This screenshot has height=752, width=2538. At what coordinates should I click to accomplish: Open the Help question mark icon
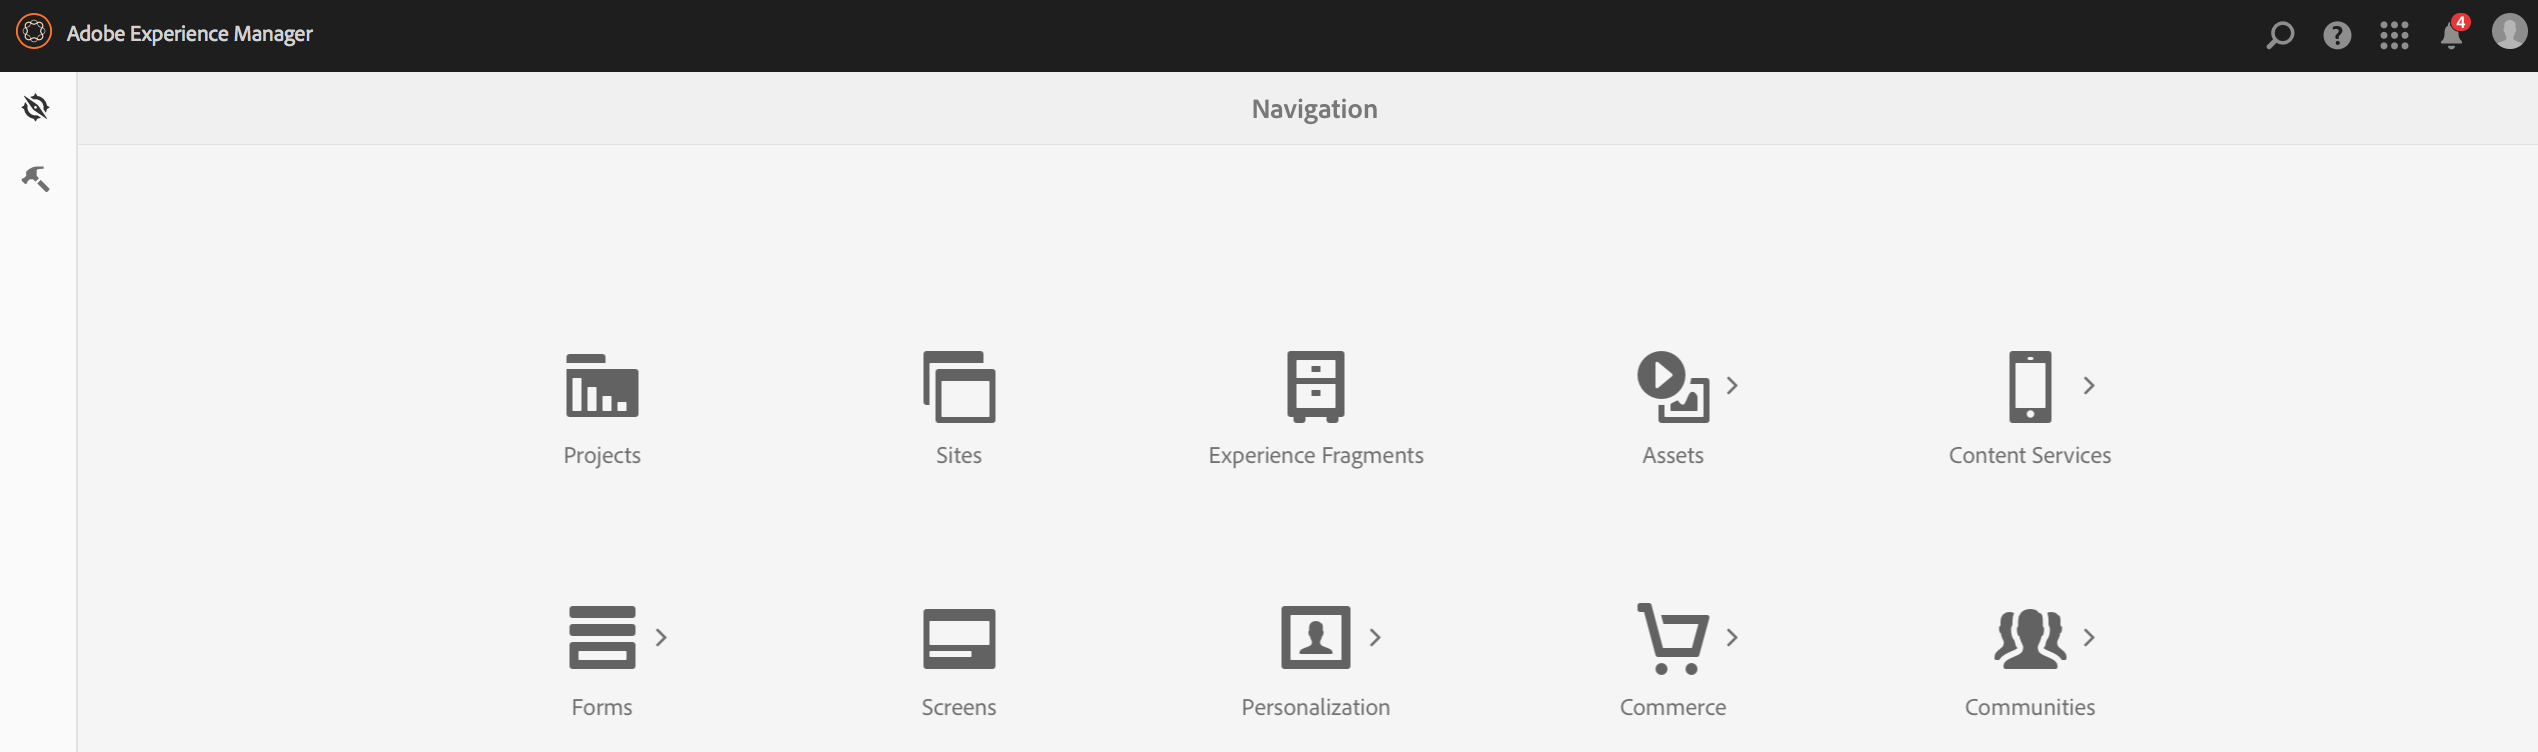coord(2337,35)
